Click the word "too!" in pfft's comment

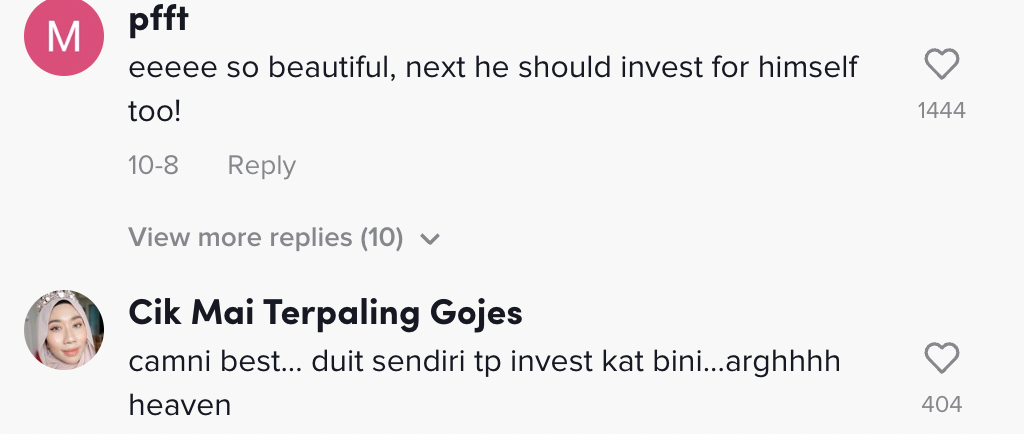pyautogui.click(x=154, y=112)
